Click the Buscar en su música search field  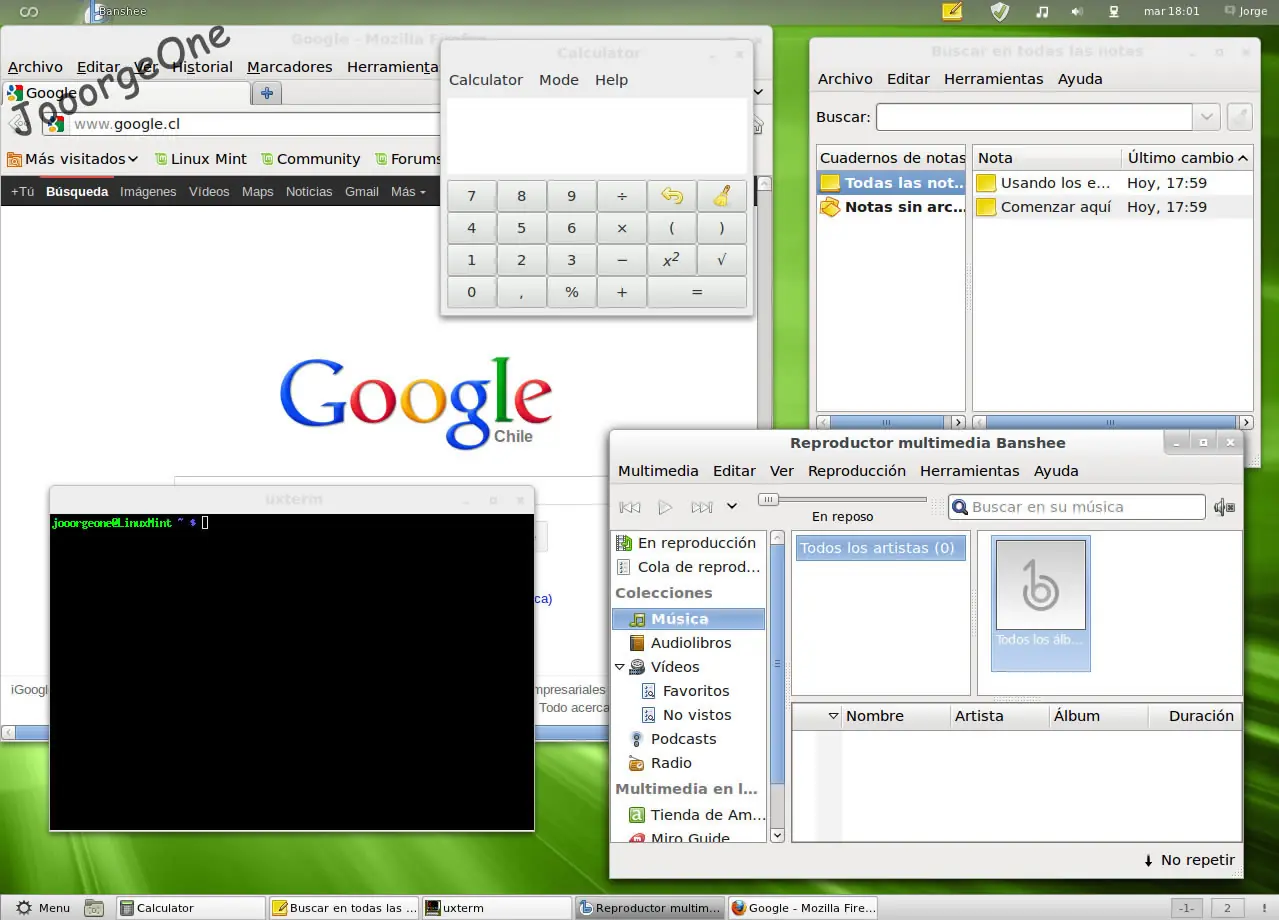(1076, 507)
